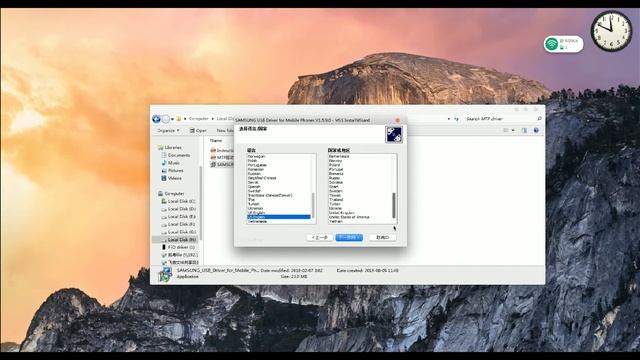Open Explorer help question mark icon
Image resolution: width=640 pixels, height=360 pixels.
click(x=536, y=130)
